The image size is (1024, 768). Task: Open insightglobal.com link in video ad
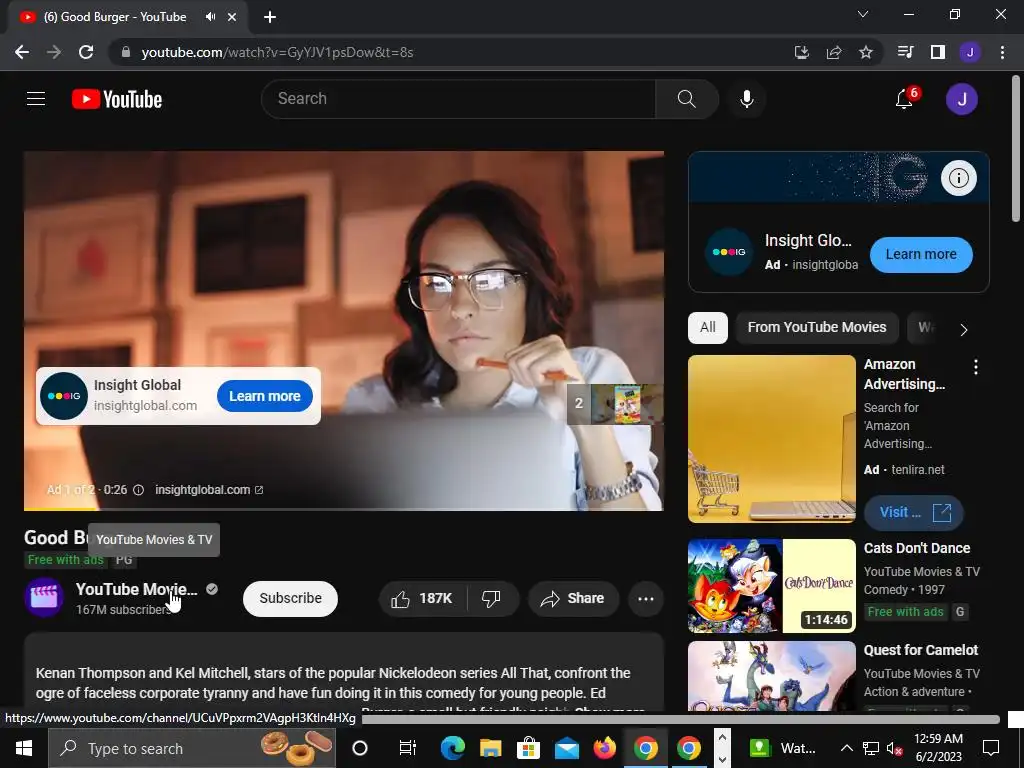pos(209,490)
